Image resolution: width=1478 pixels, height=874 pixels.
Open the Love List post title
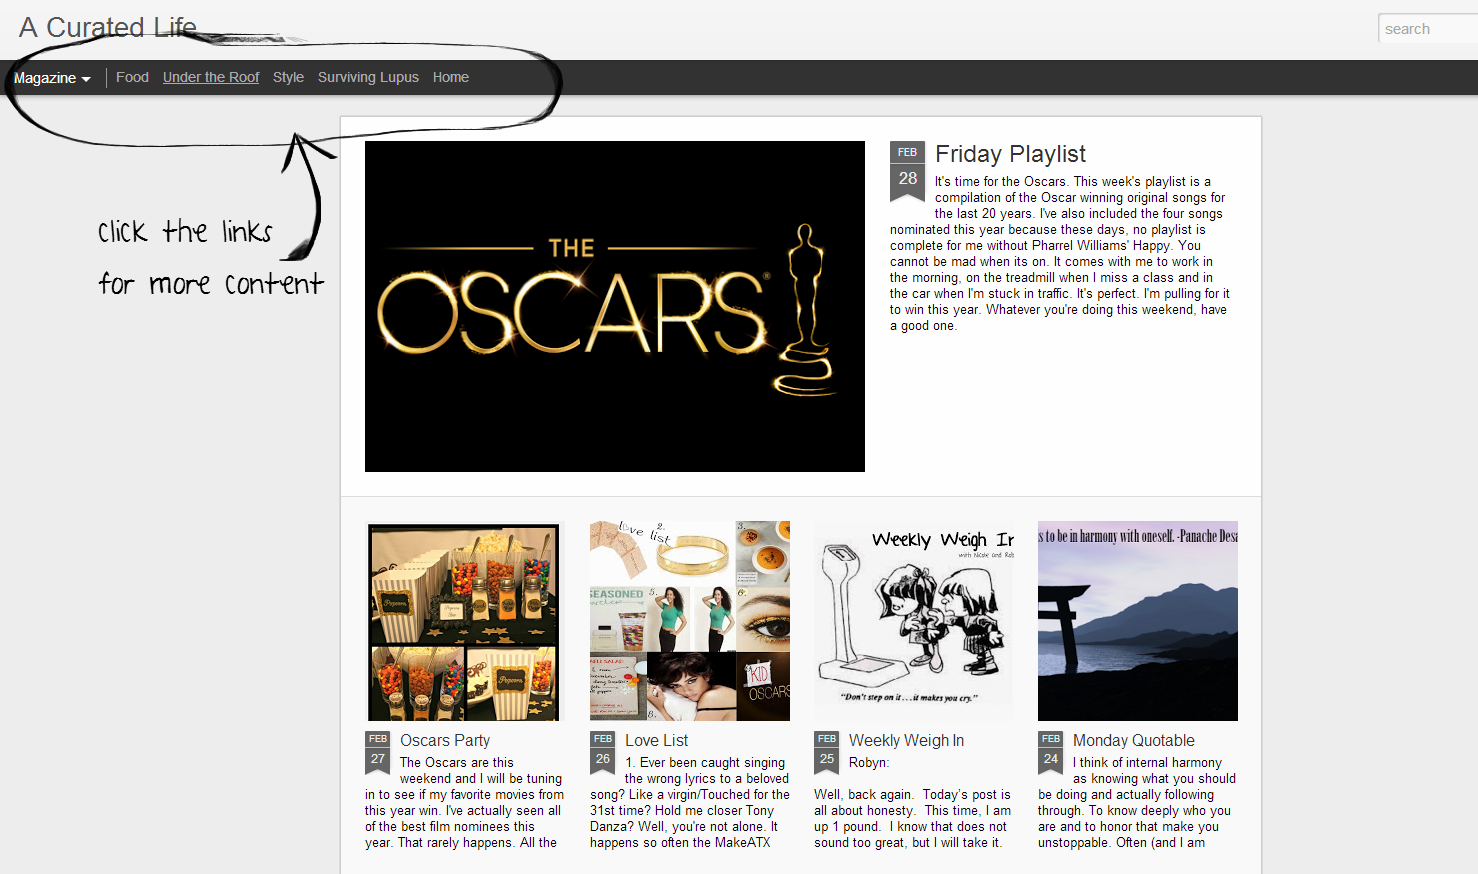coord(656,740)
